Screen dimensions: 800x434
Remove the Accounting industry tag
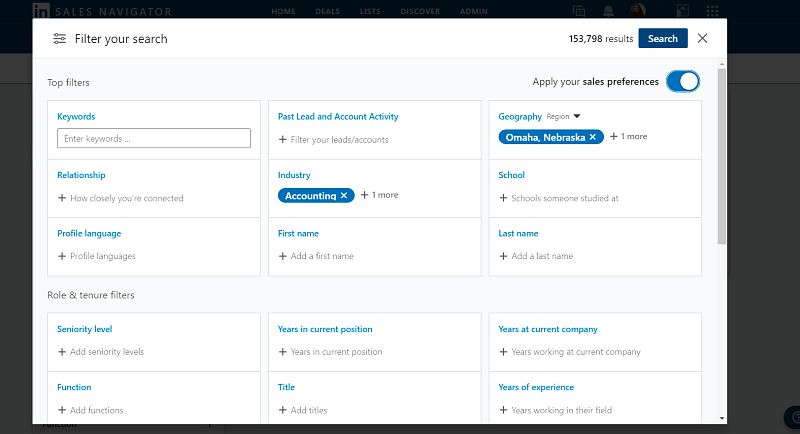[x=344, y=195]
